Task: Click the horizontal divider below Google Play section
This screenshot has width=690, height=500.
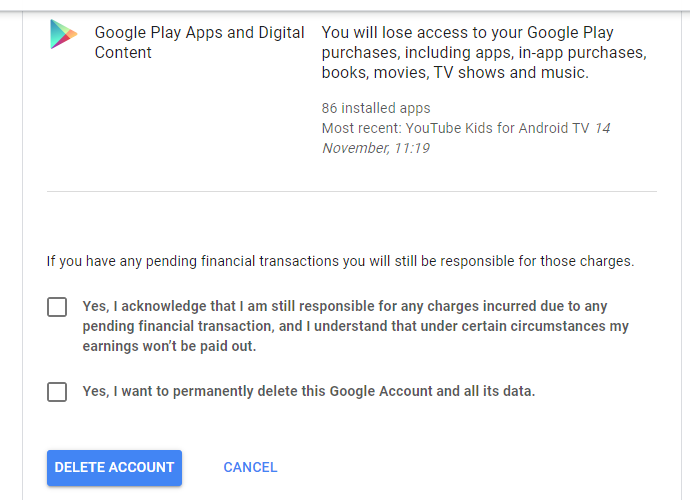Action: click(x=352, y=191)
